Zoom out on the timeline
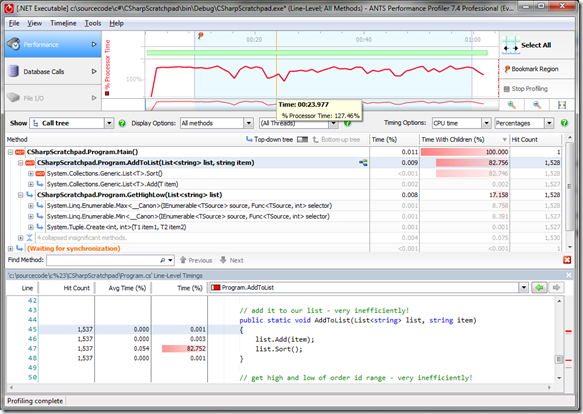583x414 pixels. point(537,105)
